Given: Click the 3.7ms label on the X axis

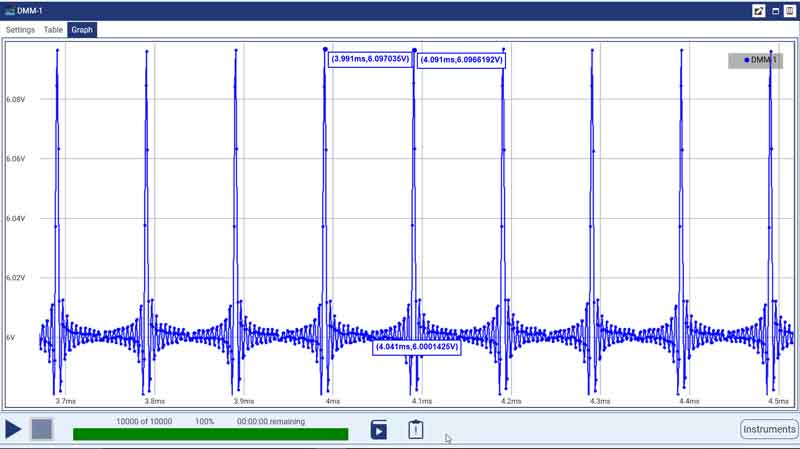Looking at the screenshot, I should (x=65, y=401).
